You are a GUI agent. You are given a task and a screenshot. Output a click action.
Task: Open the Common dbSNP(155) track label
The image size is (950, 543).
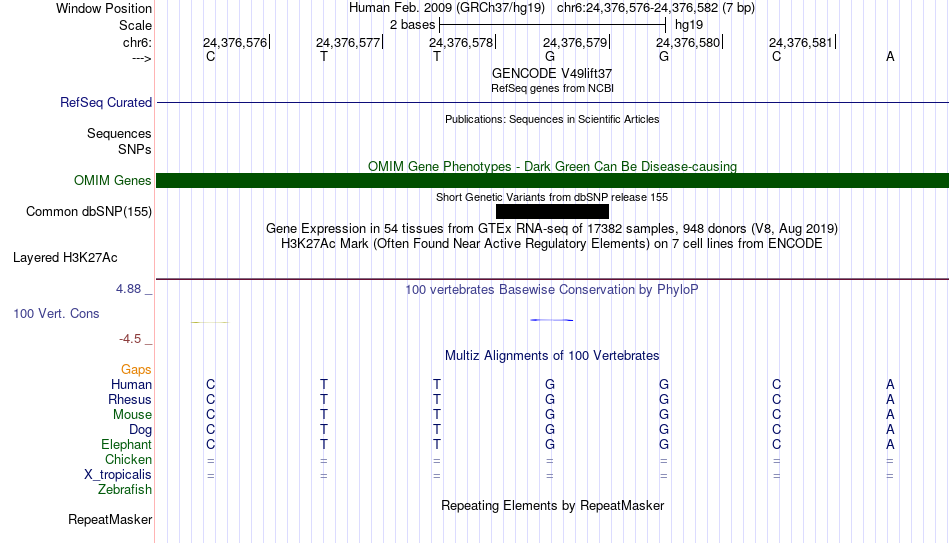point(89,212)
